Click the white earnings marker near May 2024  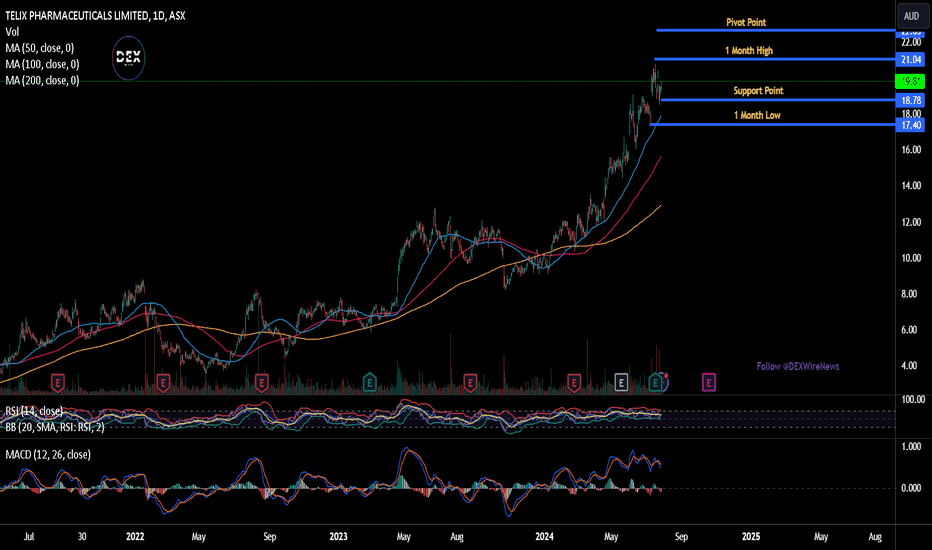point(621,382)
